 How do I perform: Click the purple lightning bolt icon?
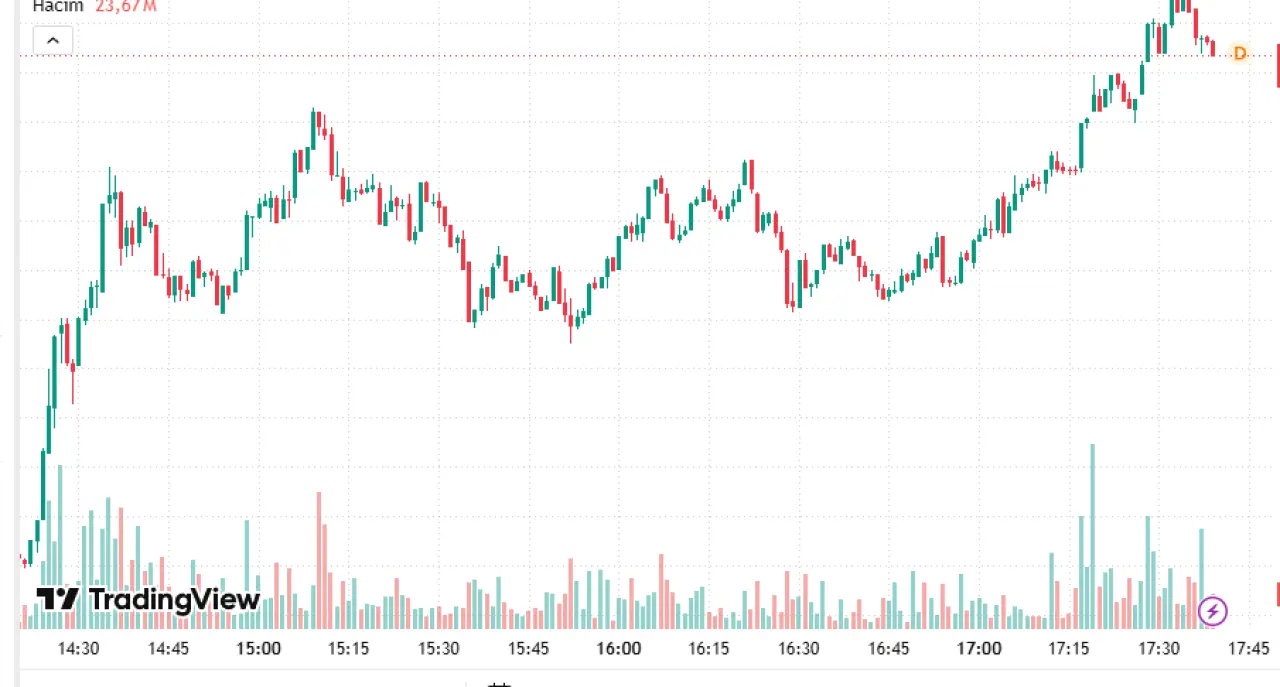1212,610
